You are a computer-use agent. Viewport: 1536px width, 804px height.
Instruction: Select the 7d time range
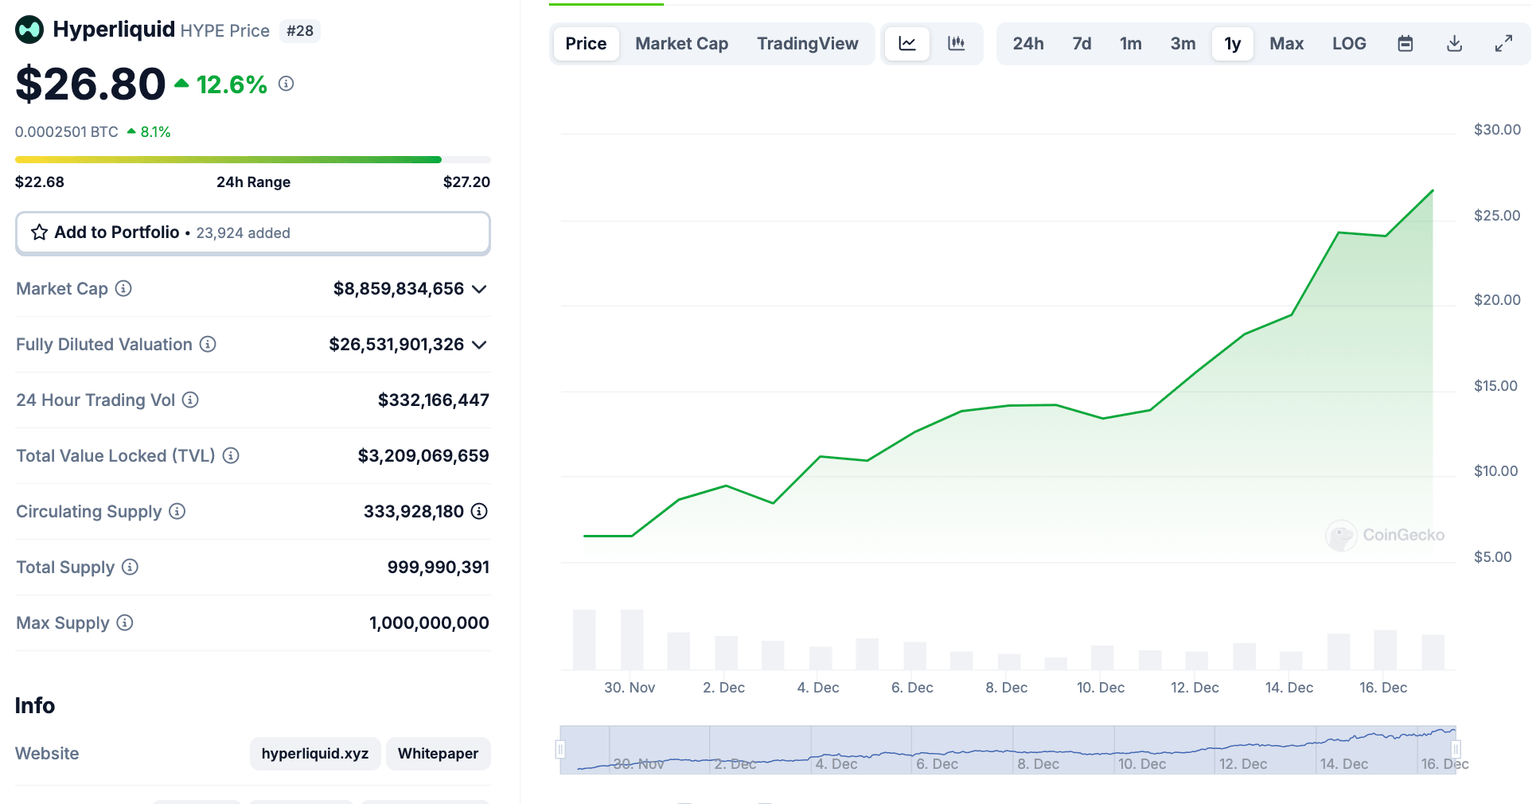(1081, 44)
